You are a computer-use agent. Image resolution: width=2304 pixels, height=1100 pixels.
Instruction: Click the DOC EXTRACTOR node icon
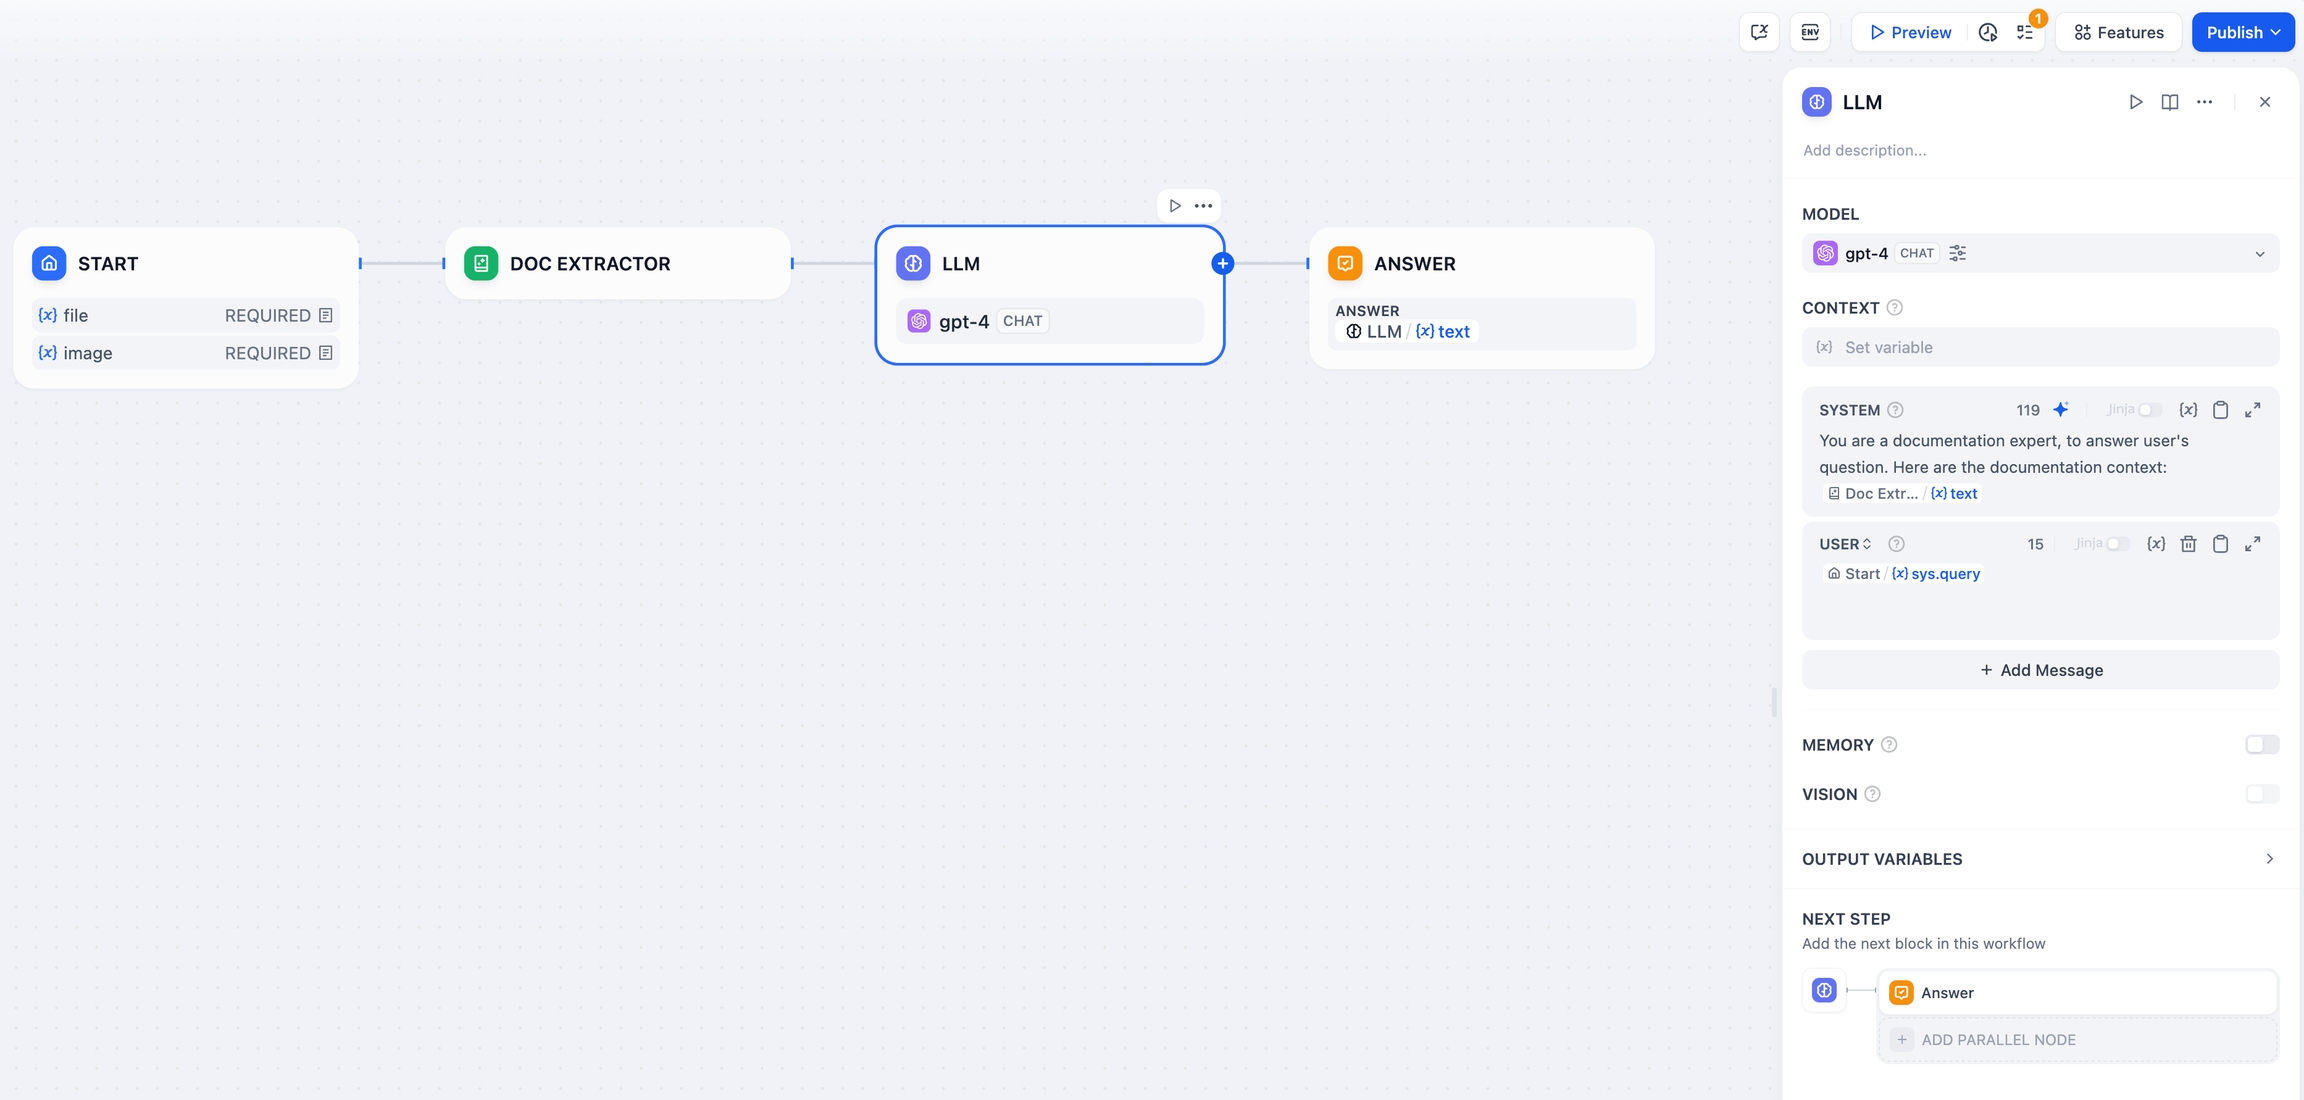pos(480,264)
